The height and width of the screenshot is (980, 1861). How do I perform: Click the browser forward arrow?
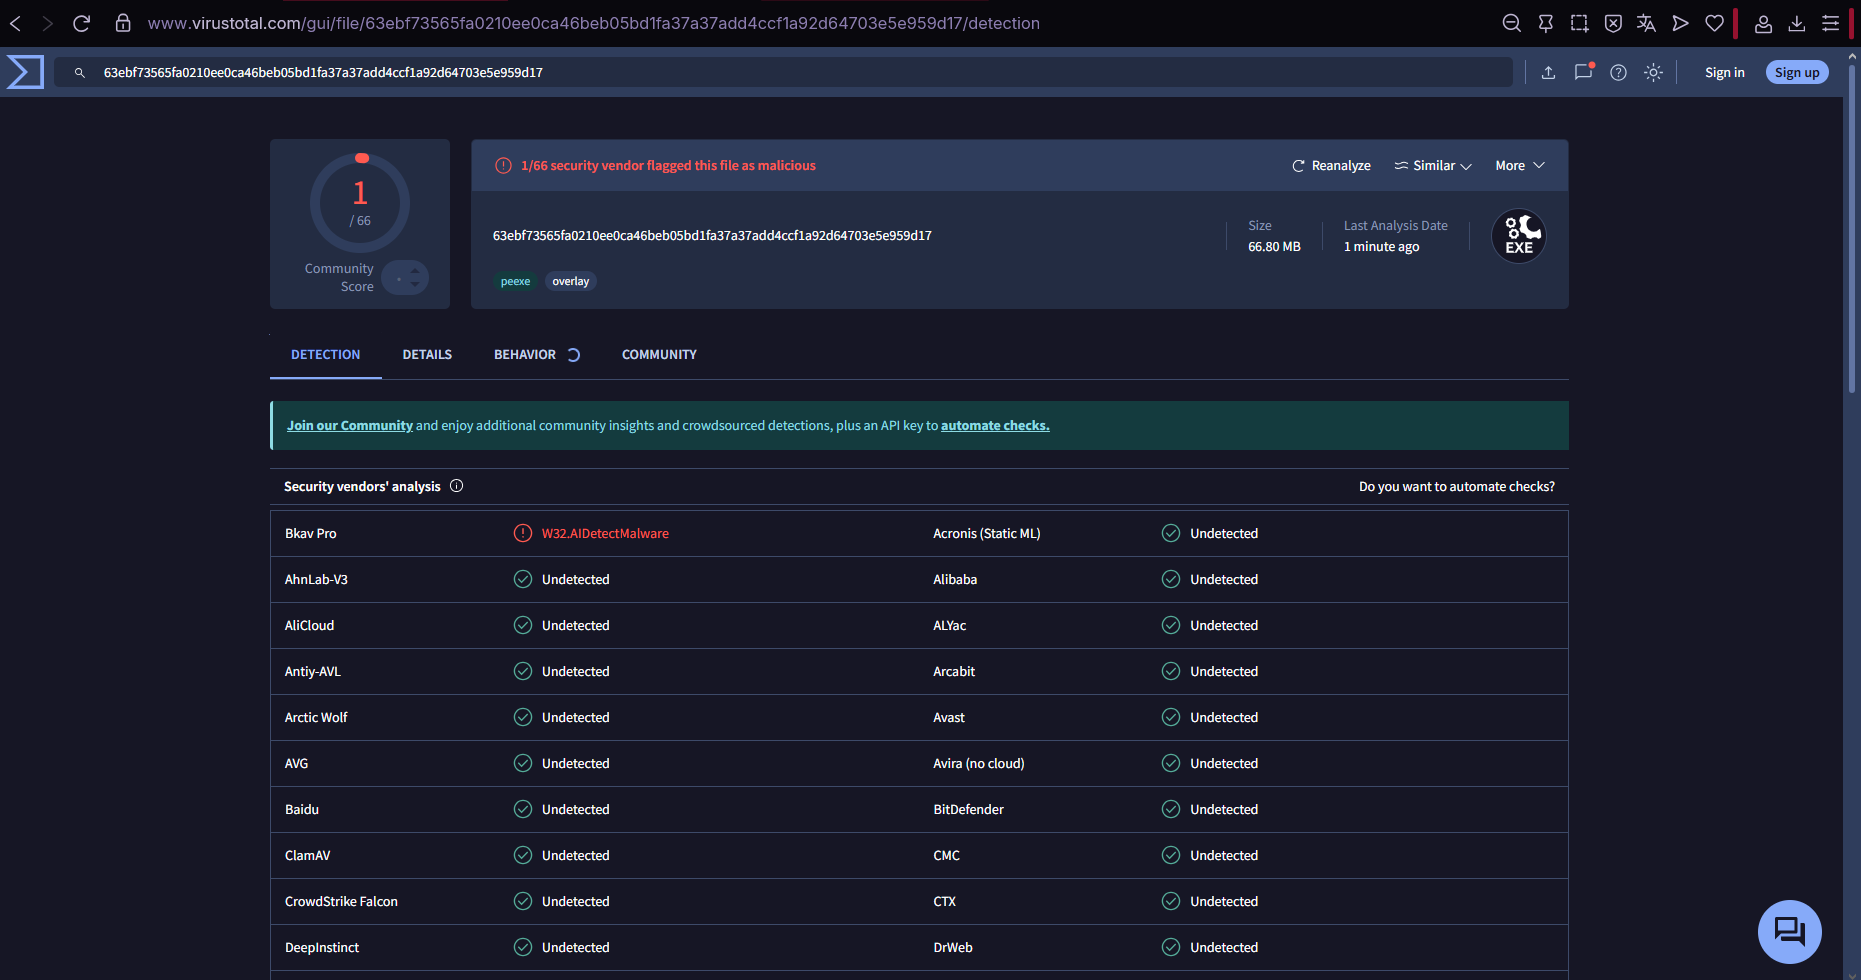(x=47, y=23)
